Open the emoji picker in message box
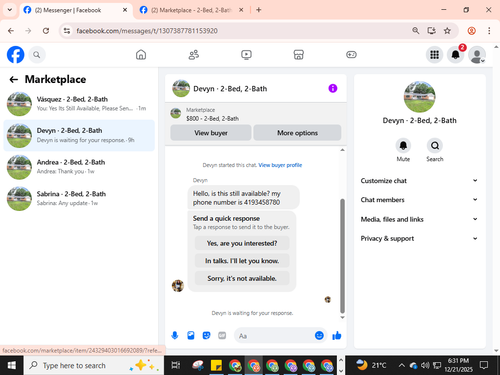This screenshot has height=375, width=500. (x=319, y=336)
